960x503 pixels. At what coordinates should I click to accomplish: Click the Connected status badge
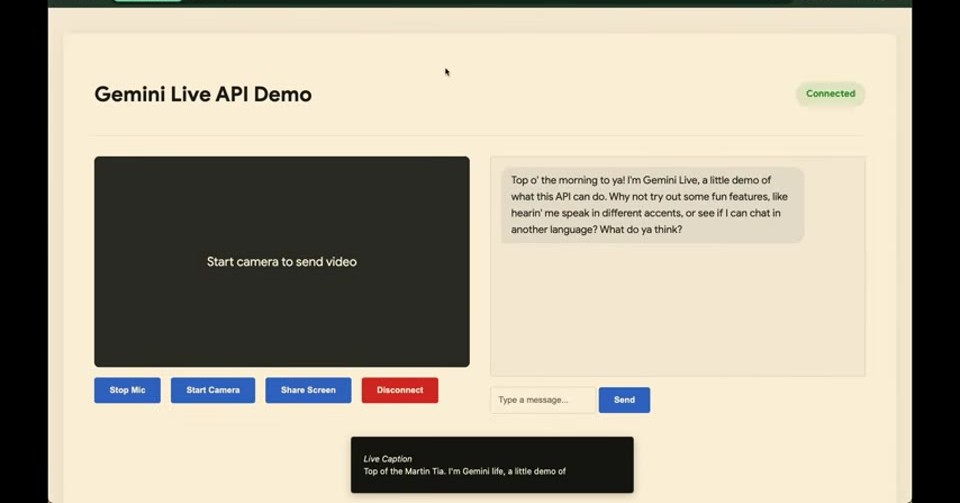coord(830,94)
